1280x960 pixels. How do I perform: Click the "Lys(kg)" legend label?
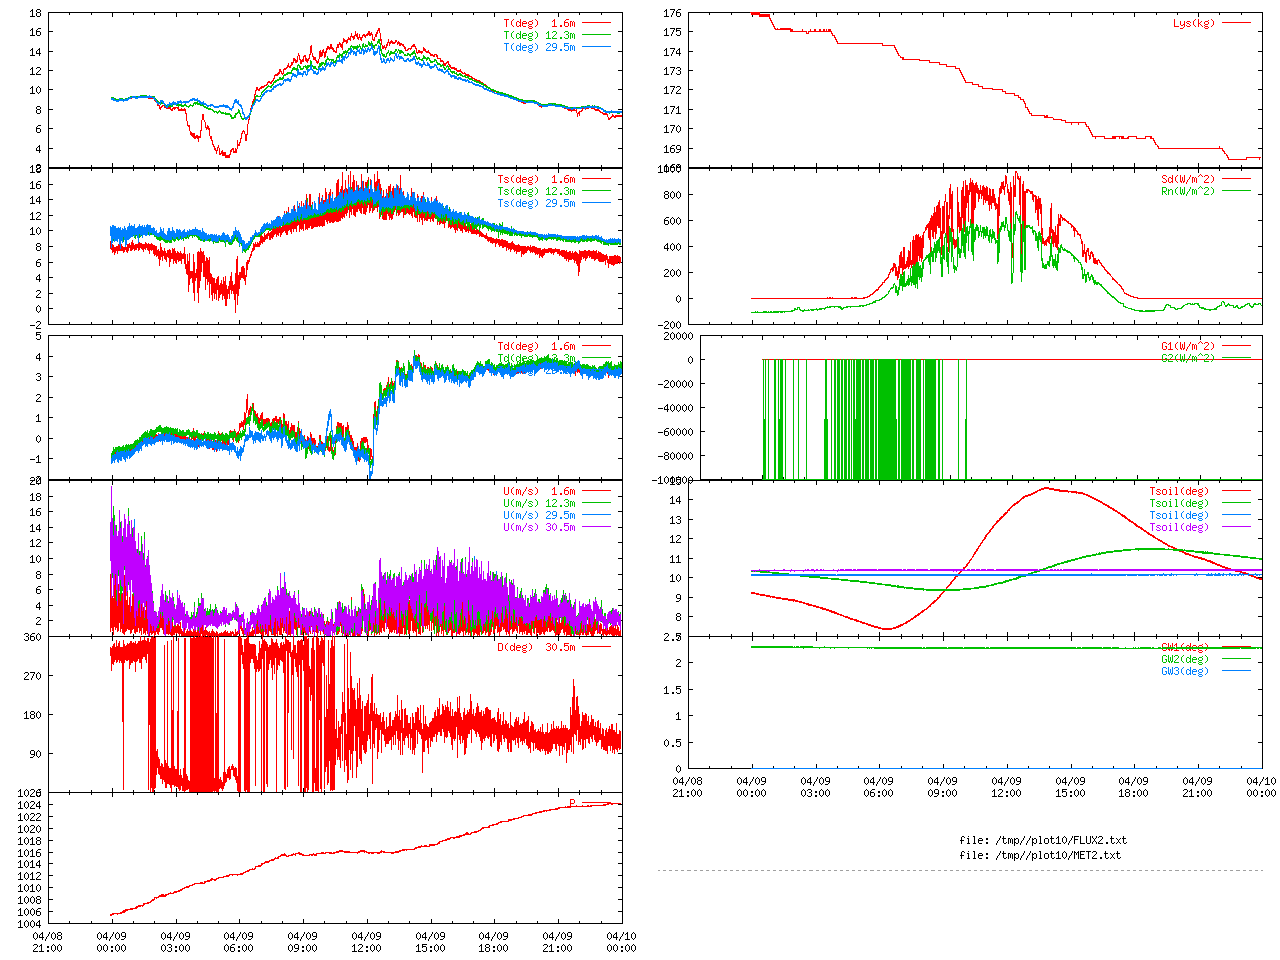(1194, 23)
